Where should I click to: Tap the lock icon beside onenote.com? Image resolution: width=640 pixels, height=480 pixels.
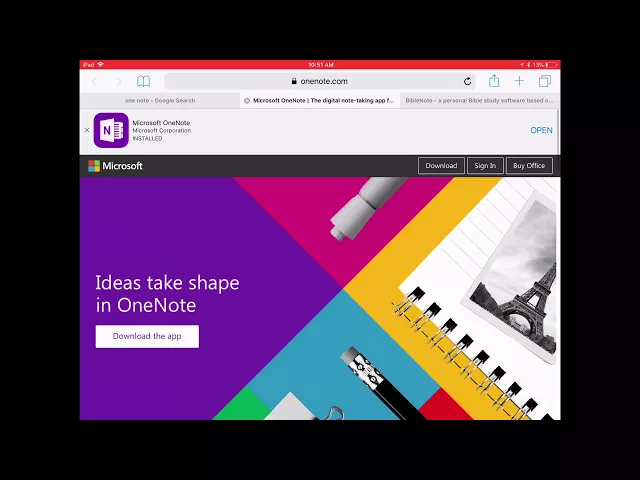coord(294,81)
